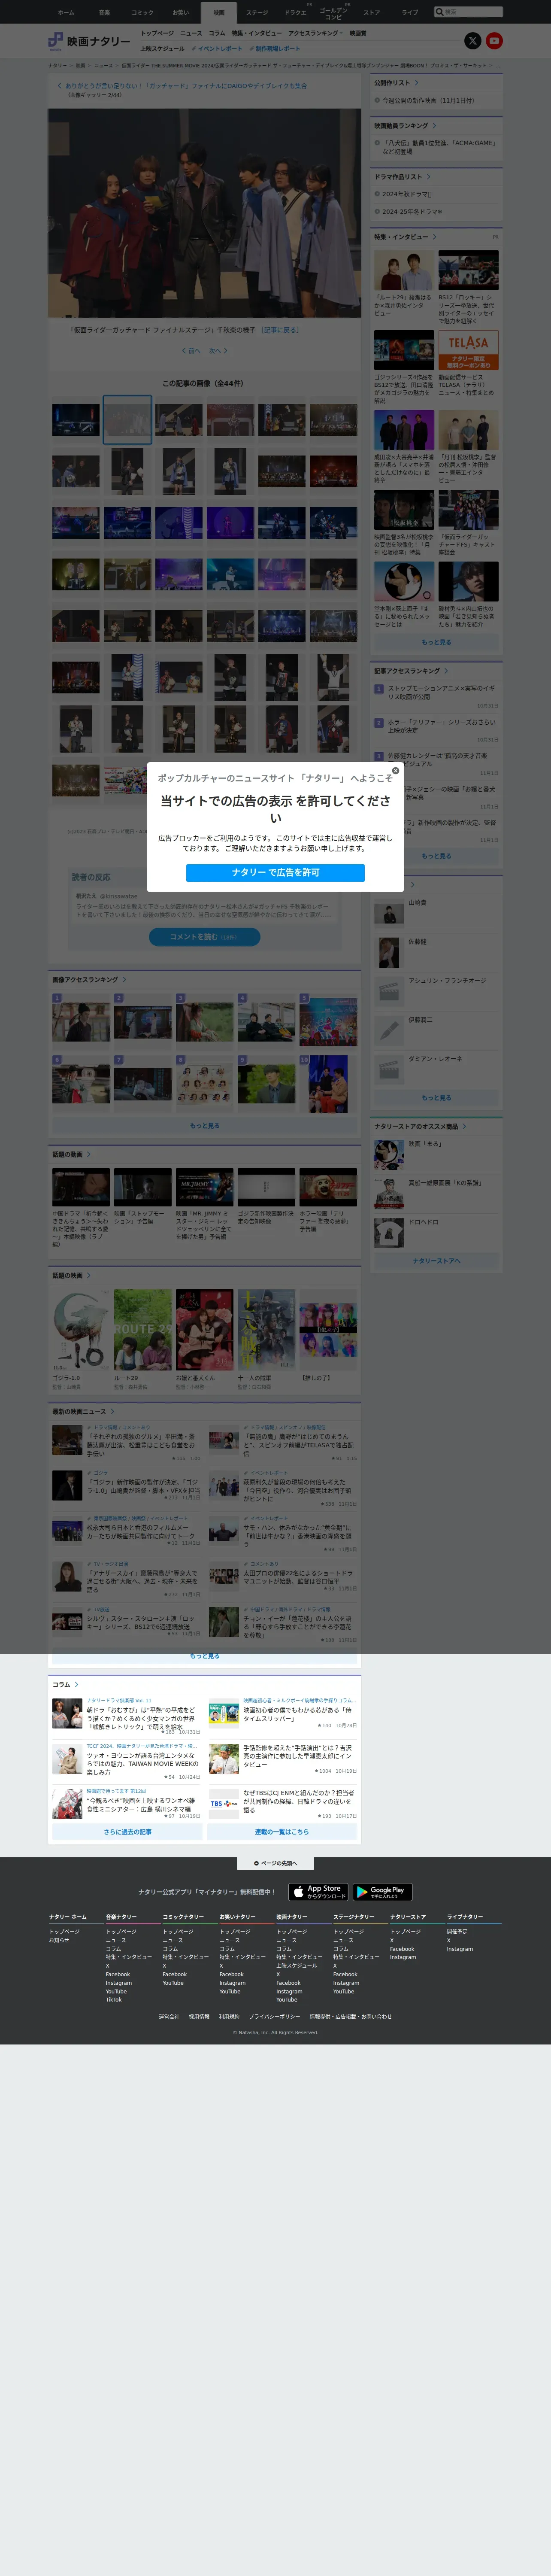Go to next image with 次へ arrow
Screen dimensions: 551x2576
[218, 351]
